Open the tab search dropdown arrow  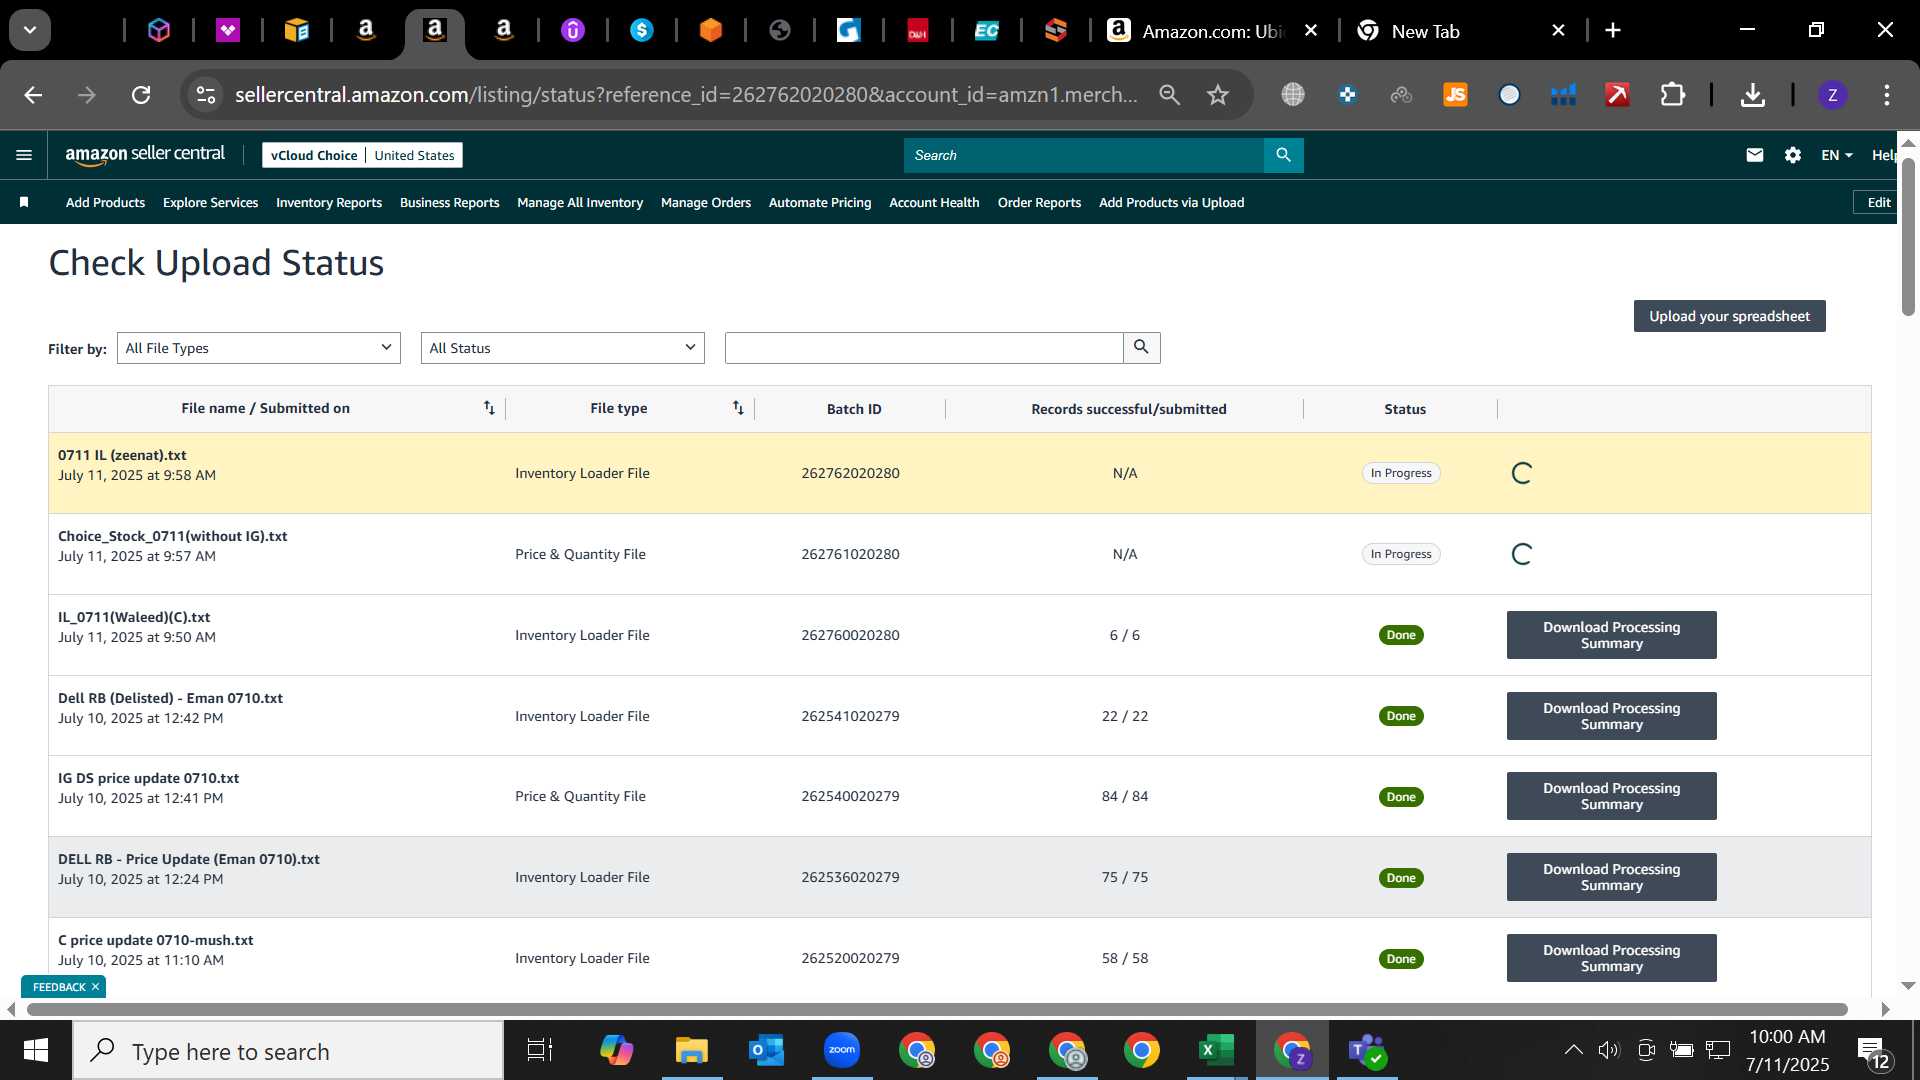click(30, 30)
